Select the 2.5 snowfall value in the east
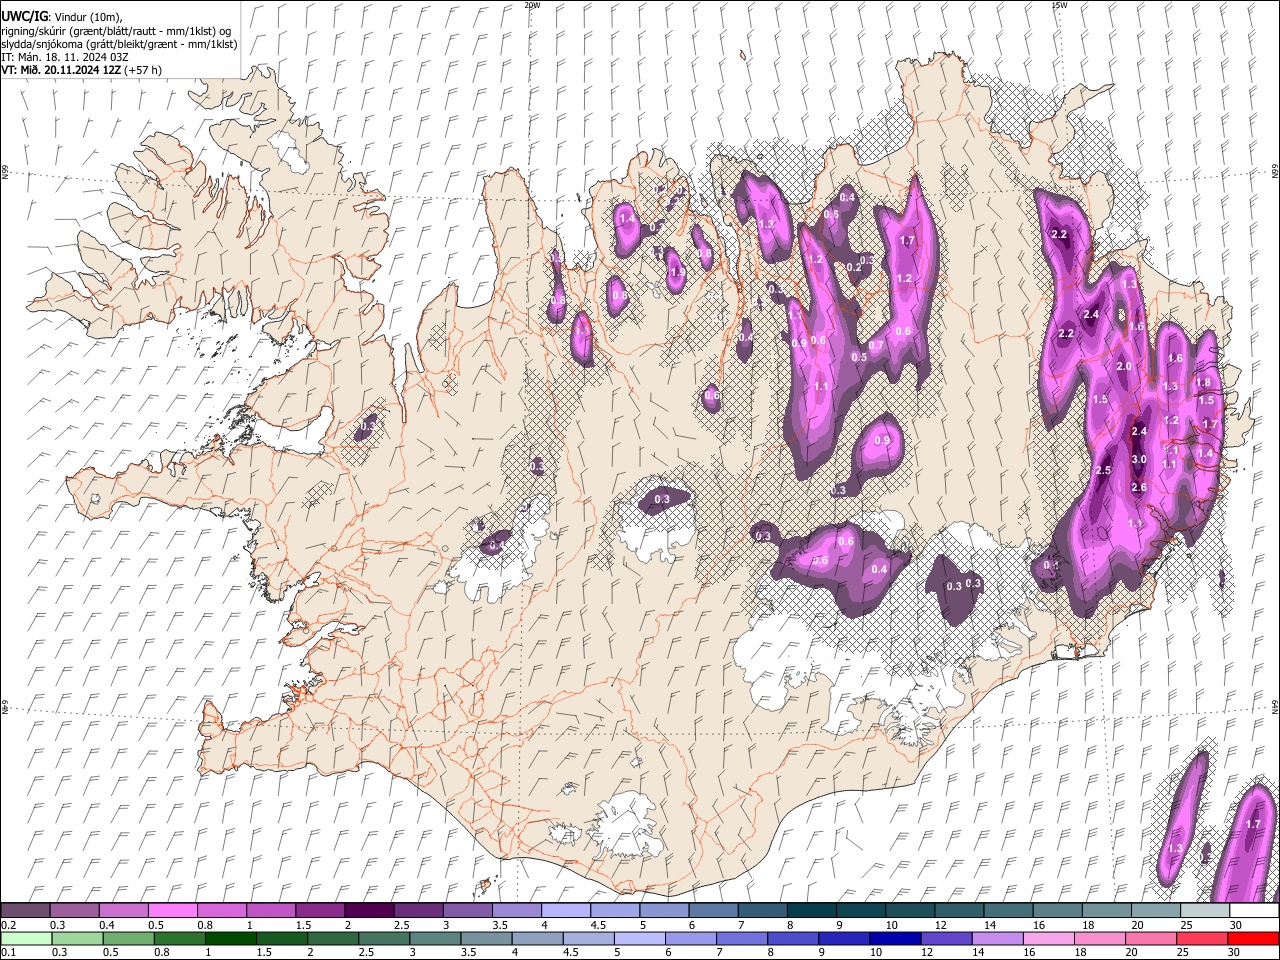 1103,470
